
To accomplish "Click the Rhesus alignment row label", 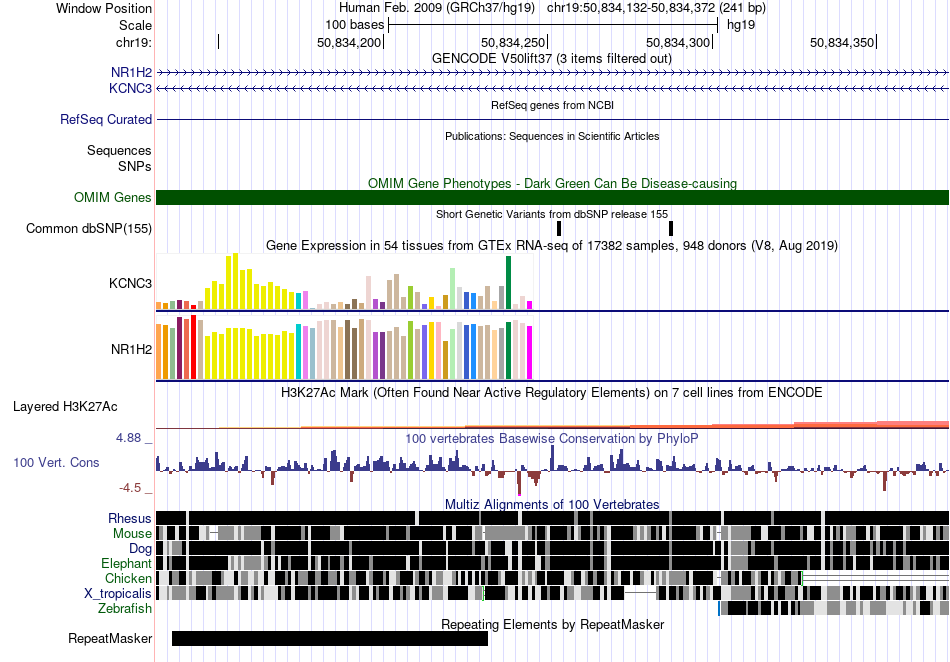I will coord(130,518).
